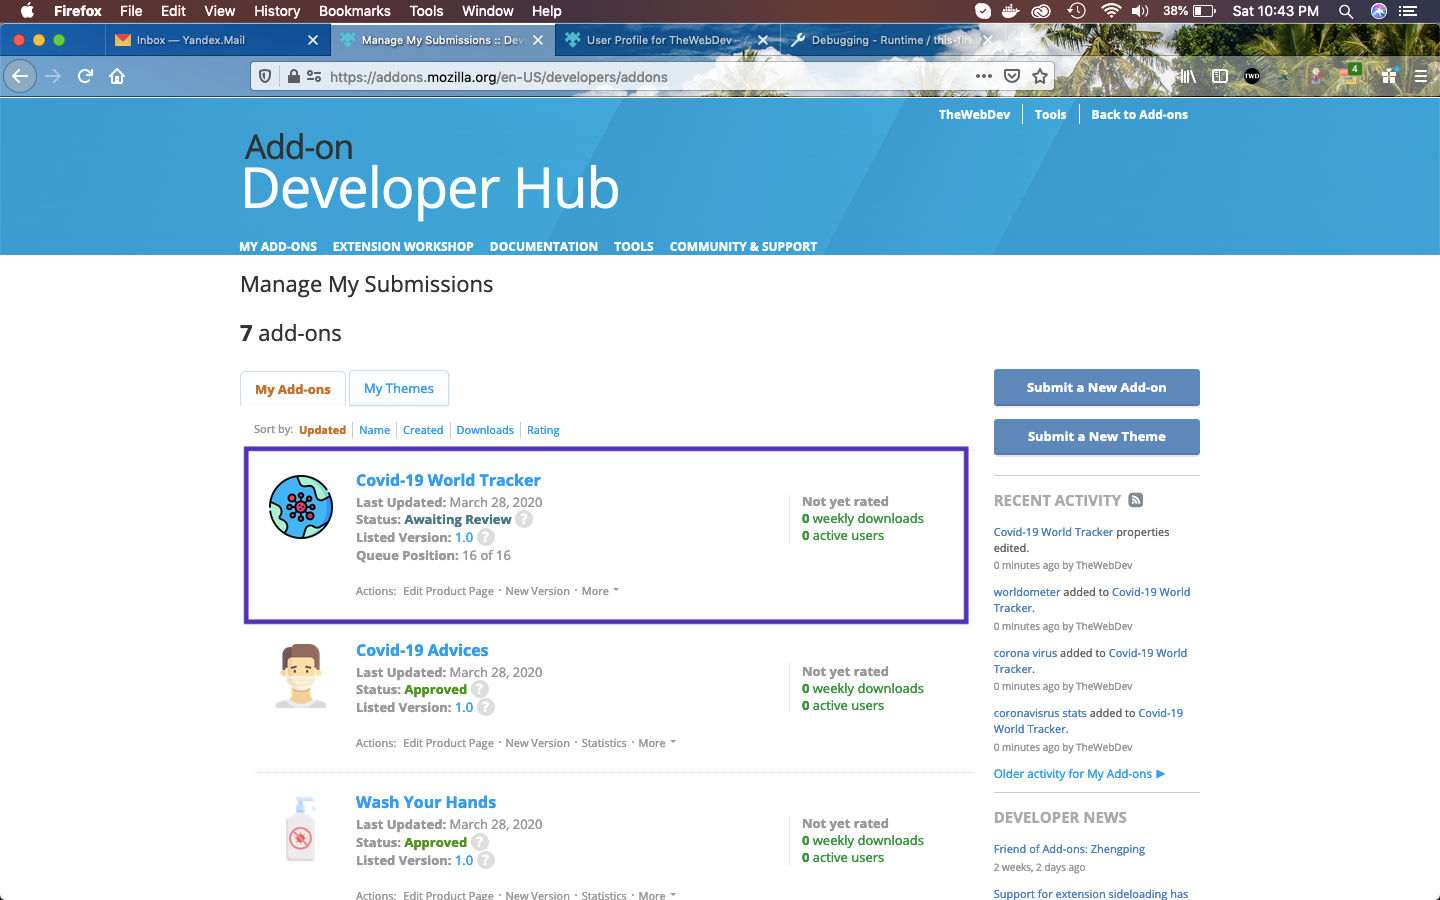The image size is (1440, 900).
Task: Open the Bookmarks menu in menu bar
Action: [x=354, y=11]
